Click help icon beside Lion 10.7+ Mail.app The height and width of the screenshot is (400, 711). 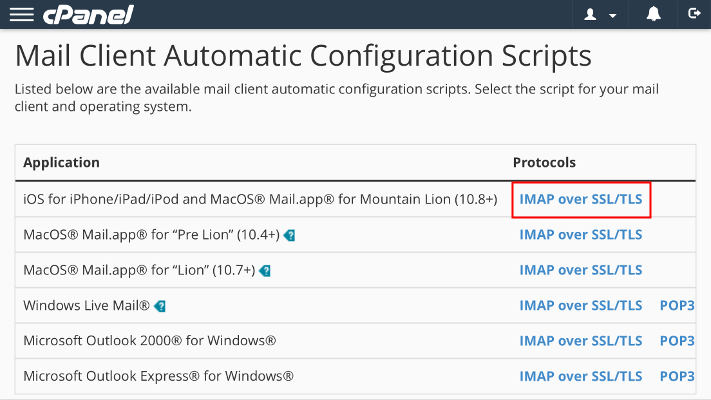tap(266, 270)
